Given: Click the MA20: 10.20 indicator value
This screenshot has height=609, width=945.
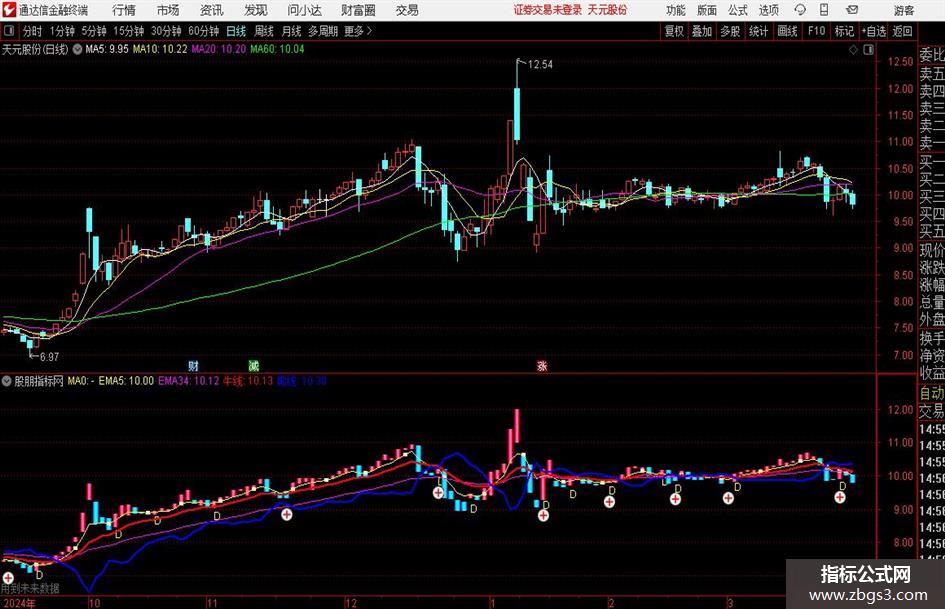Looking at the screenshot, I should (x=219, y=49).
